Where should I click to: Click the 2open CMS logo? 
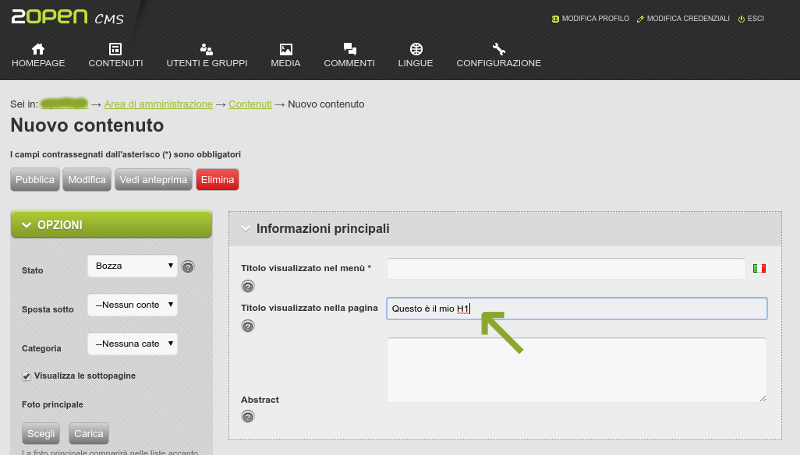pos(67,17)
